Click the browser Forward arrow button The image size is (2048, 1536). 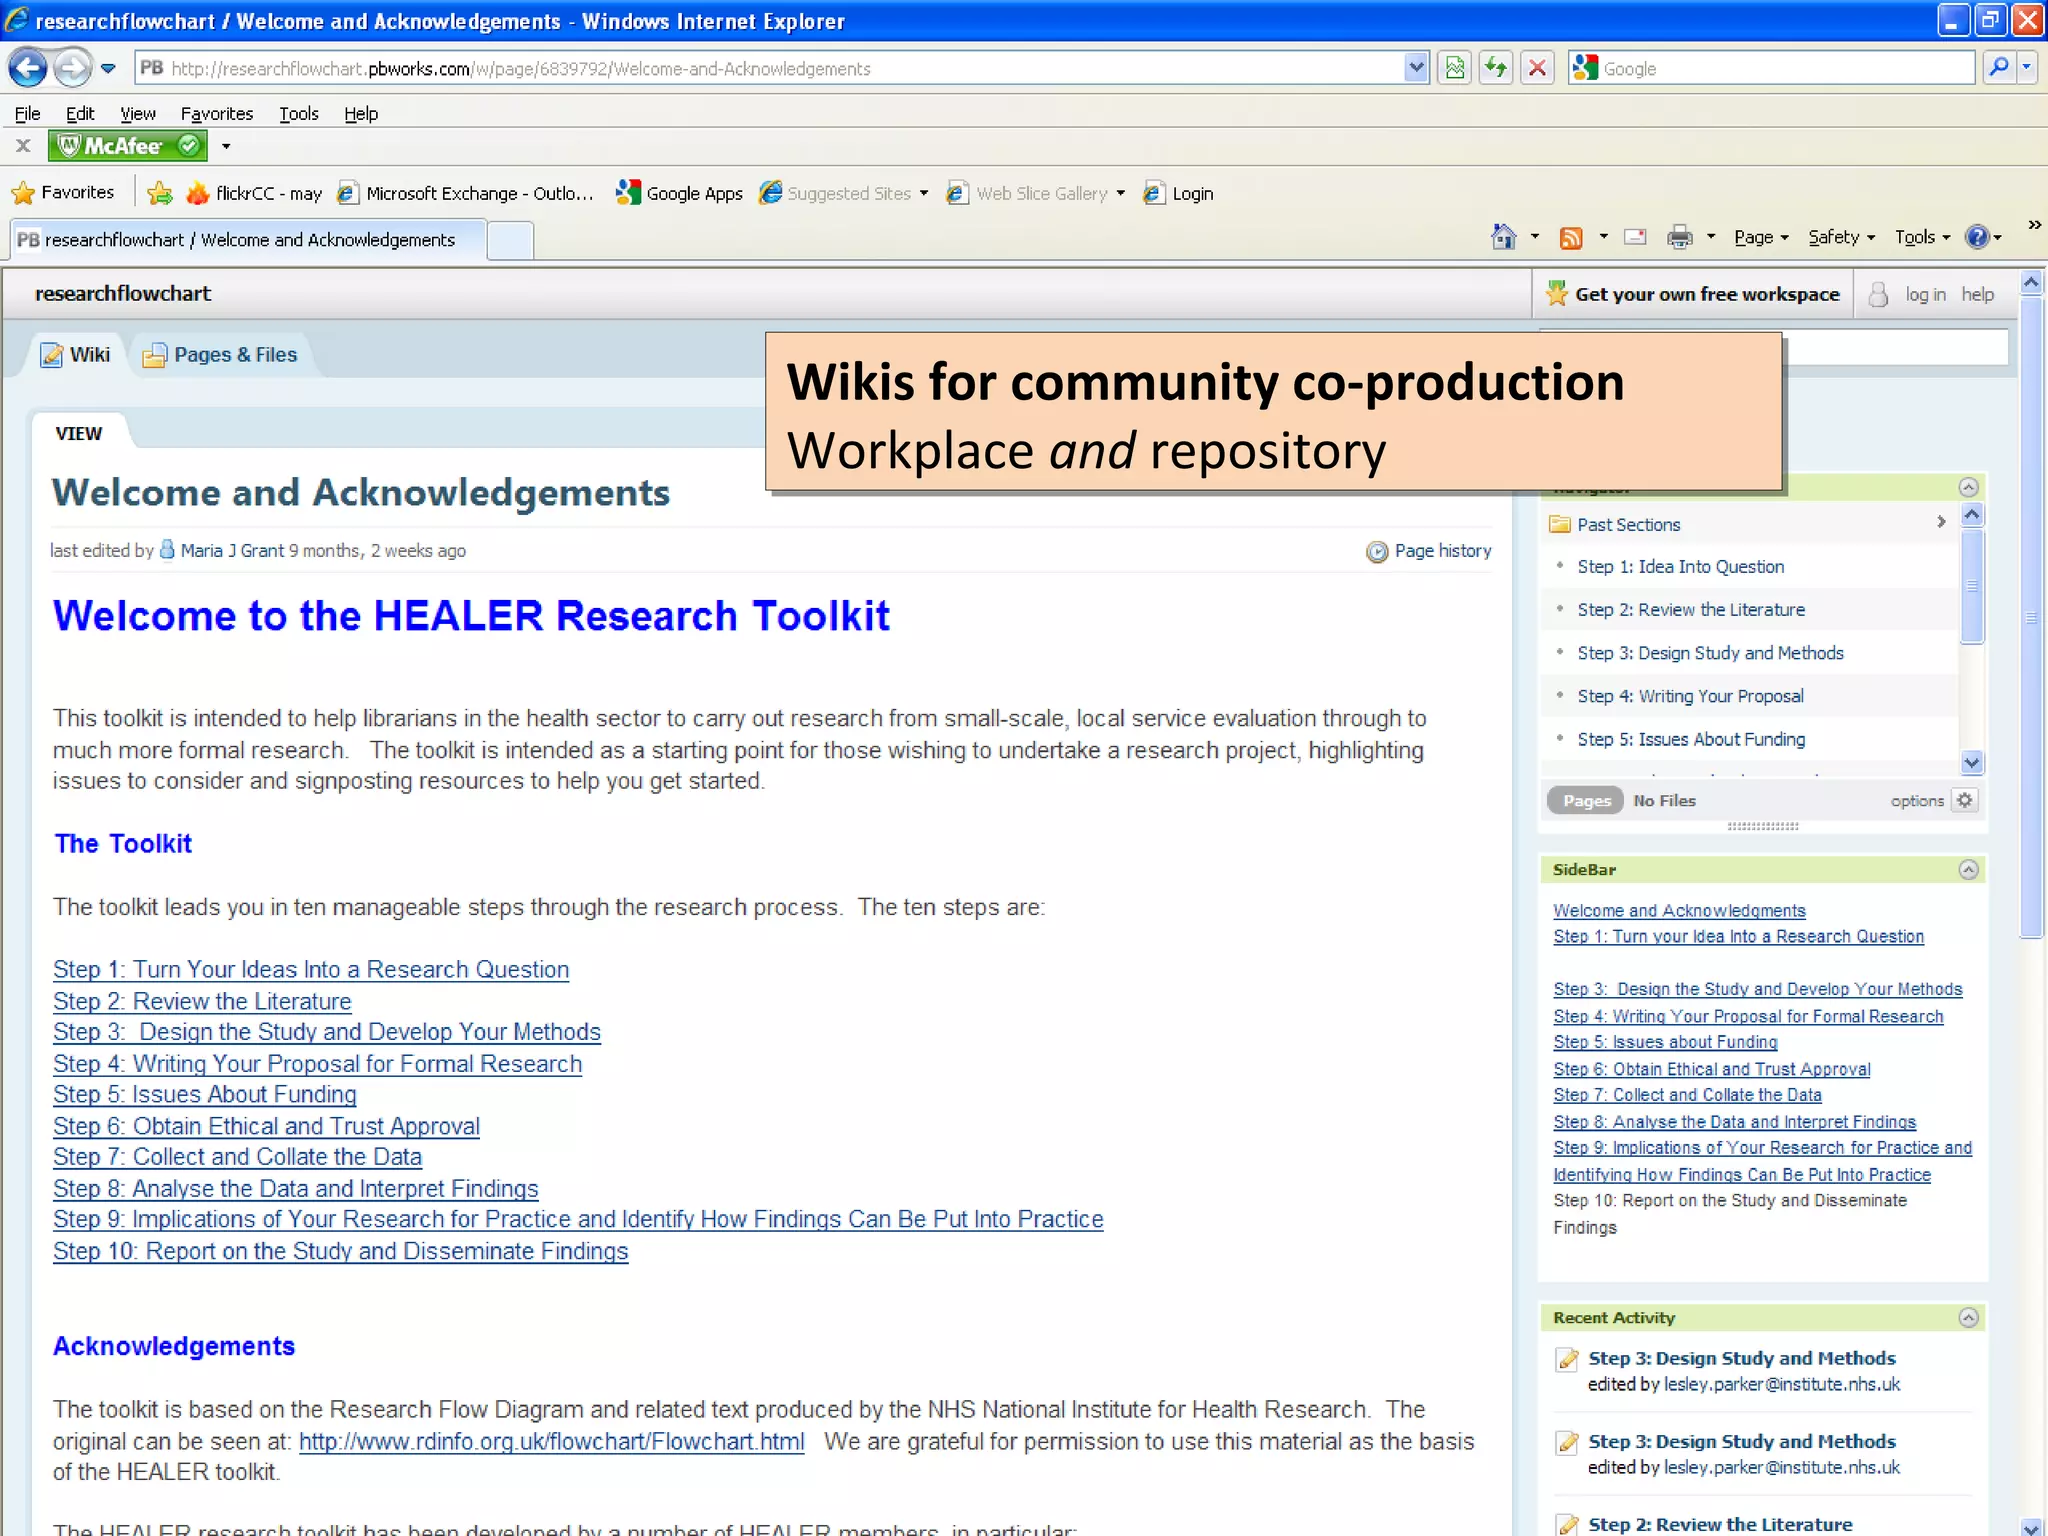[72, 68]
